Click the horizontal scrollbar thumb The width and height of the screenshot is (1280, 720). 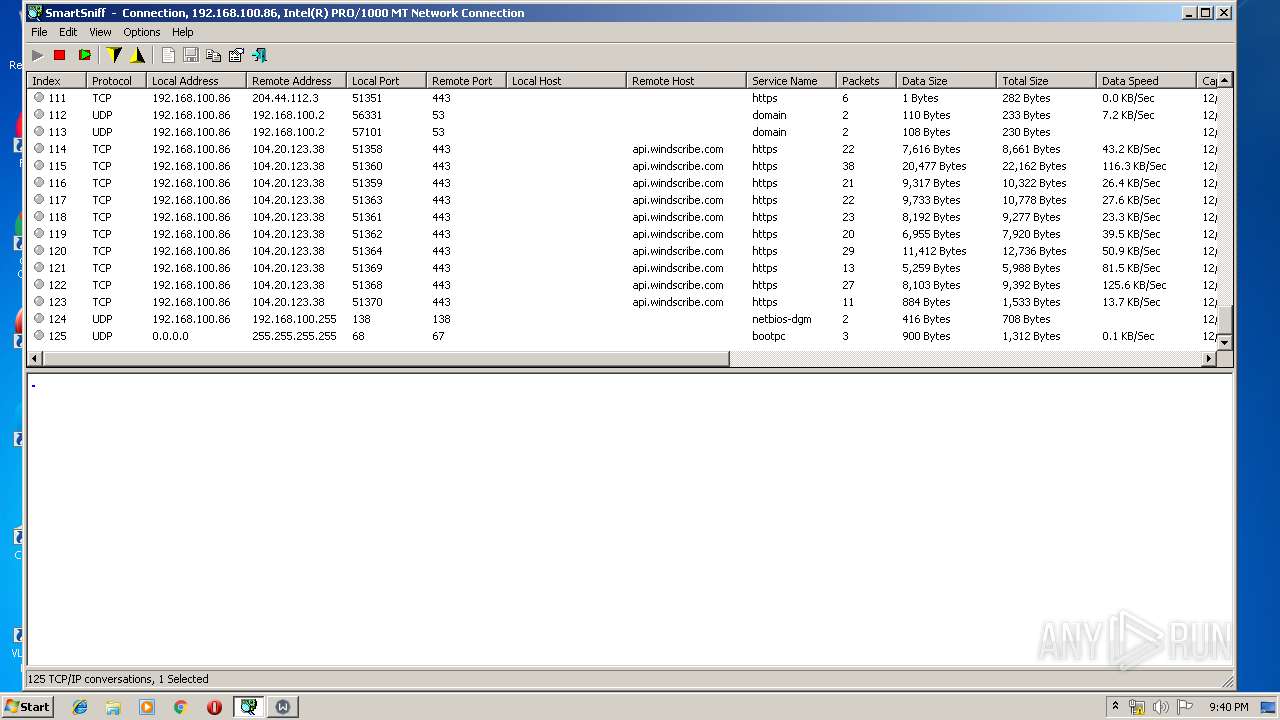[x=384, y=358]
